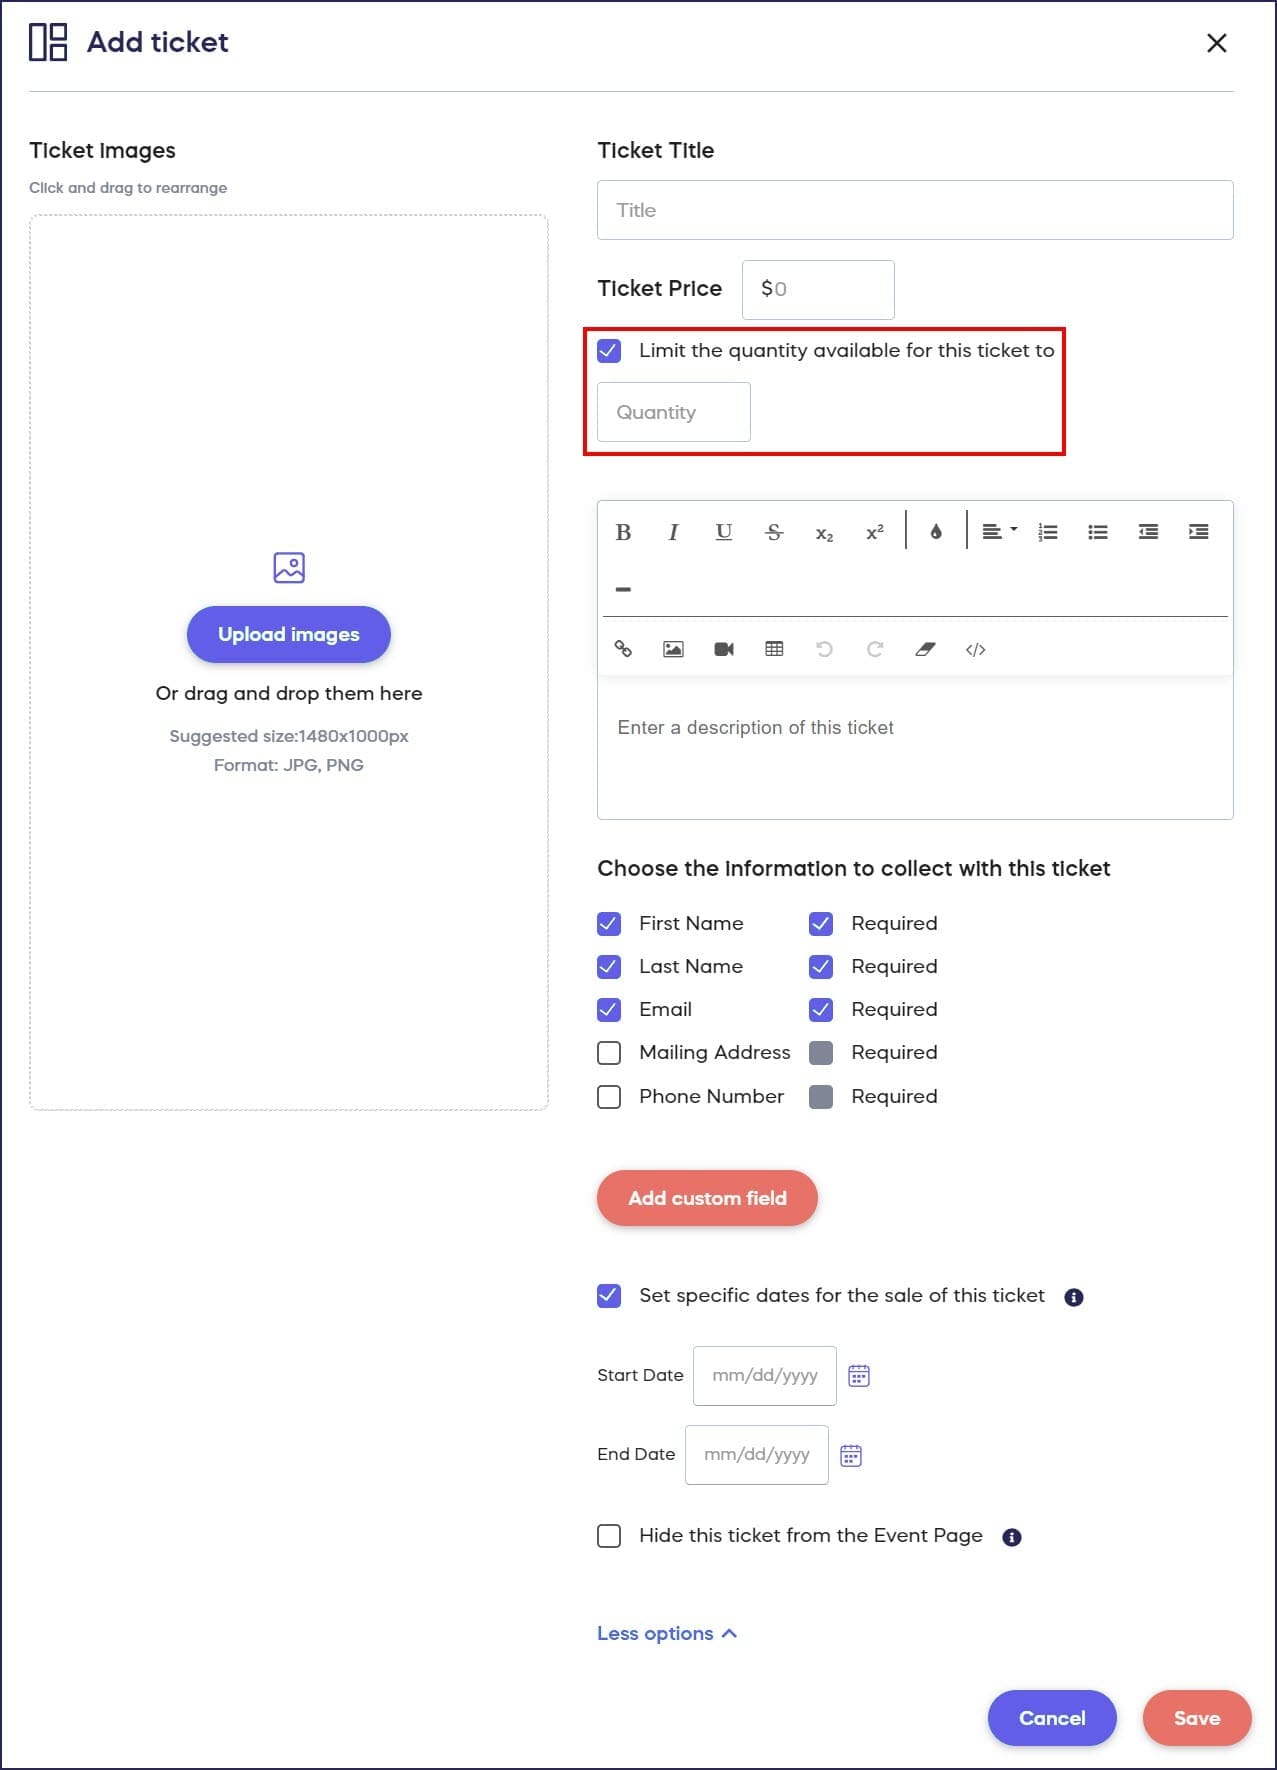Click the strikethrough formatting icon
This screenshot has height=1770, width=1277.
point(774,532)
